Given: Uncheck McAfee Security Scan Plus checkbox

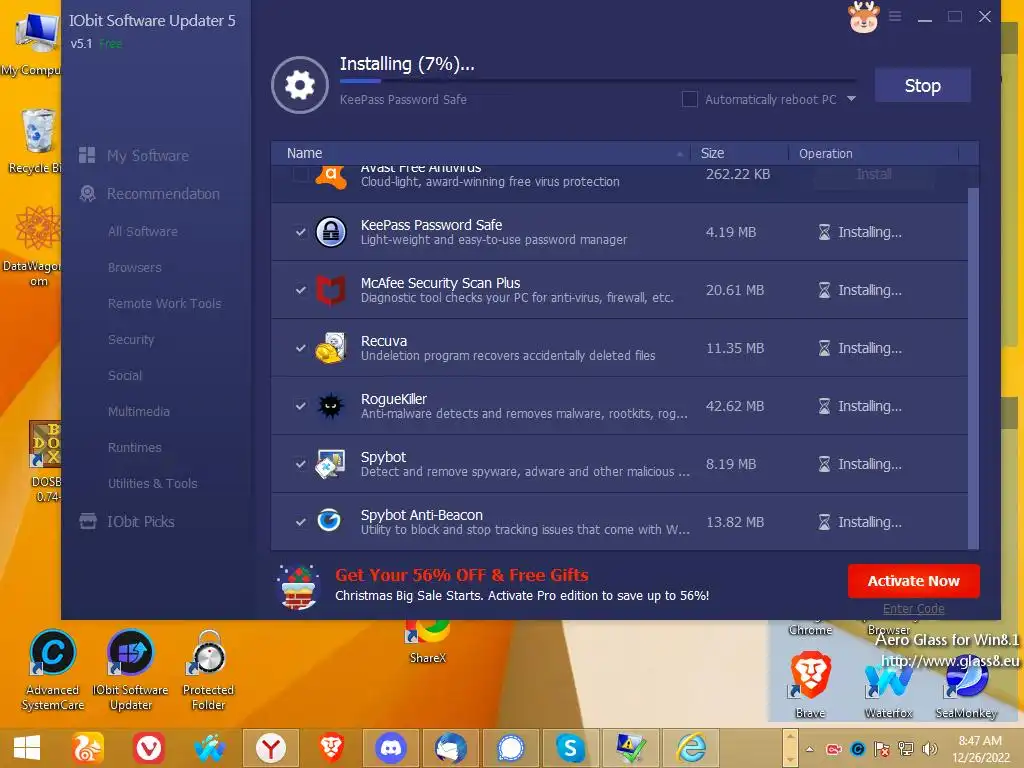Looking at the screenshot, I should tap(300, 290).
